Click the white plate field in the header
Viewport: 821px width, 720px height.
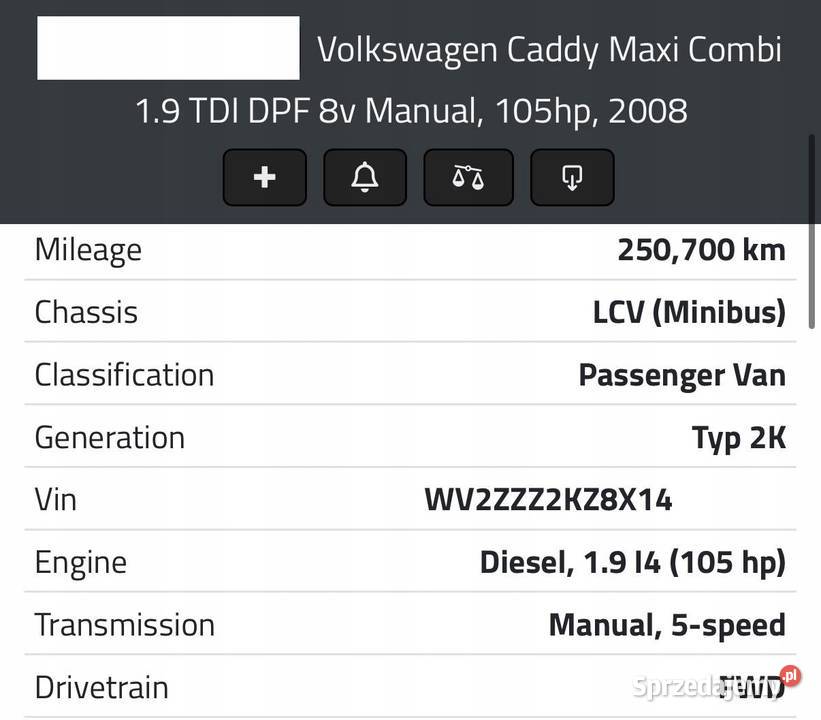pyautogui.click(x=168, y=47)
